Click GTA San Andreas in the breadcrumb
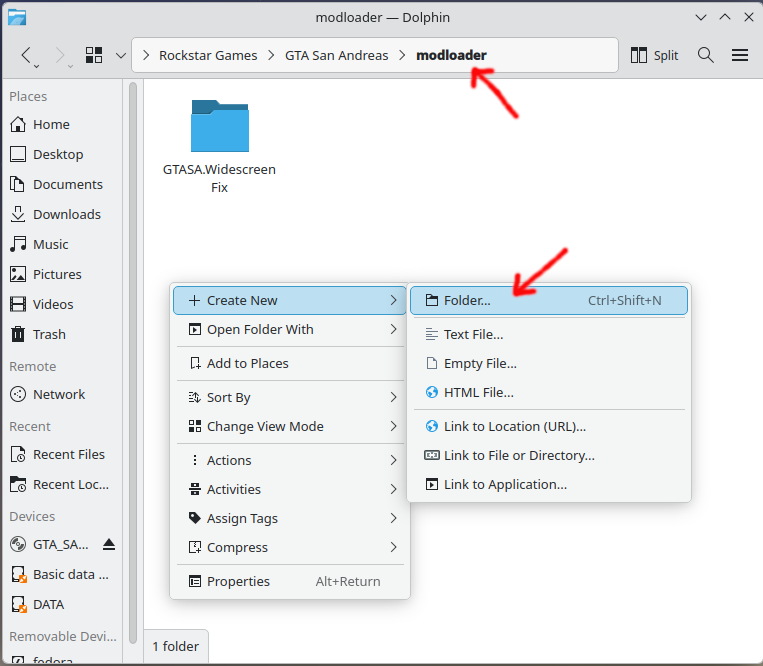The image size is (763, 666). tap(336, 55)
